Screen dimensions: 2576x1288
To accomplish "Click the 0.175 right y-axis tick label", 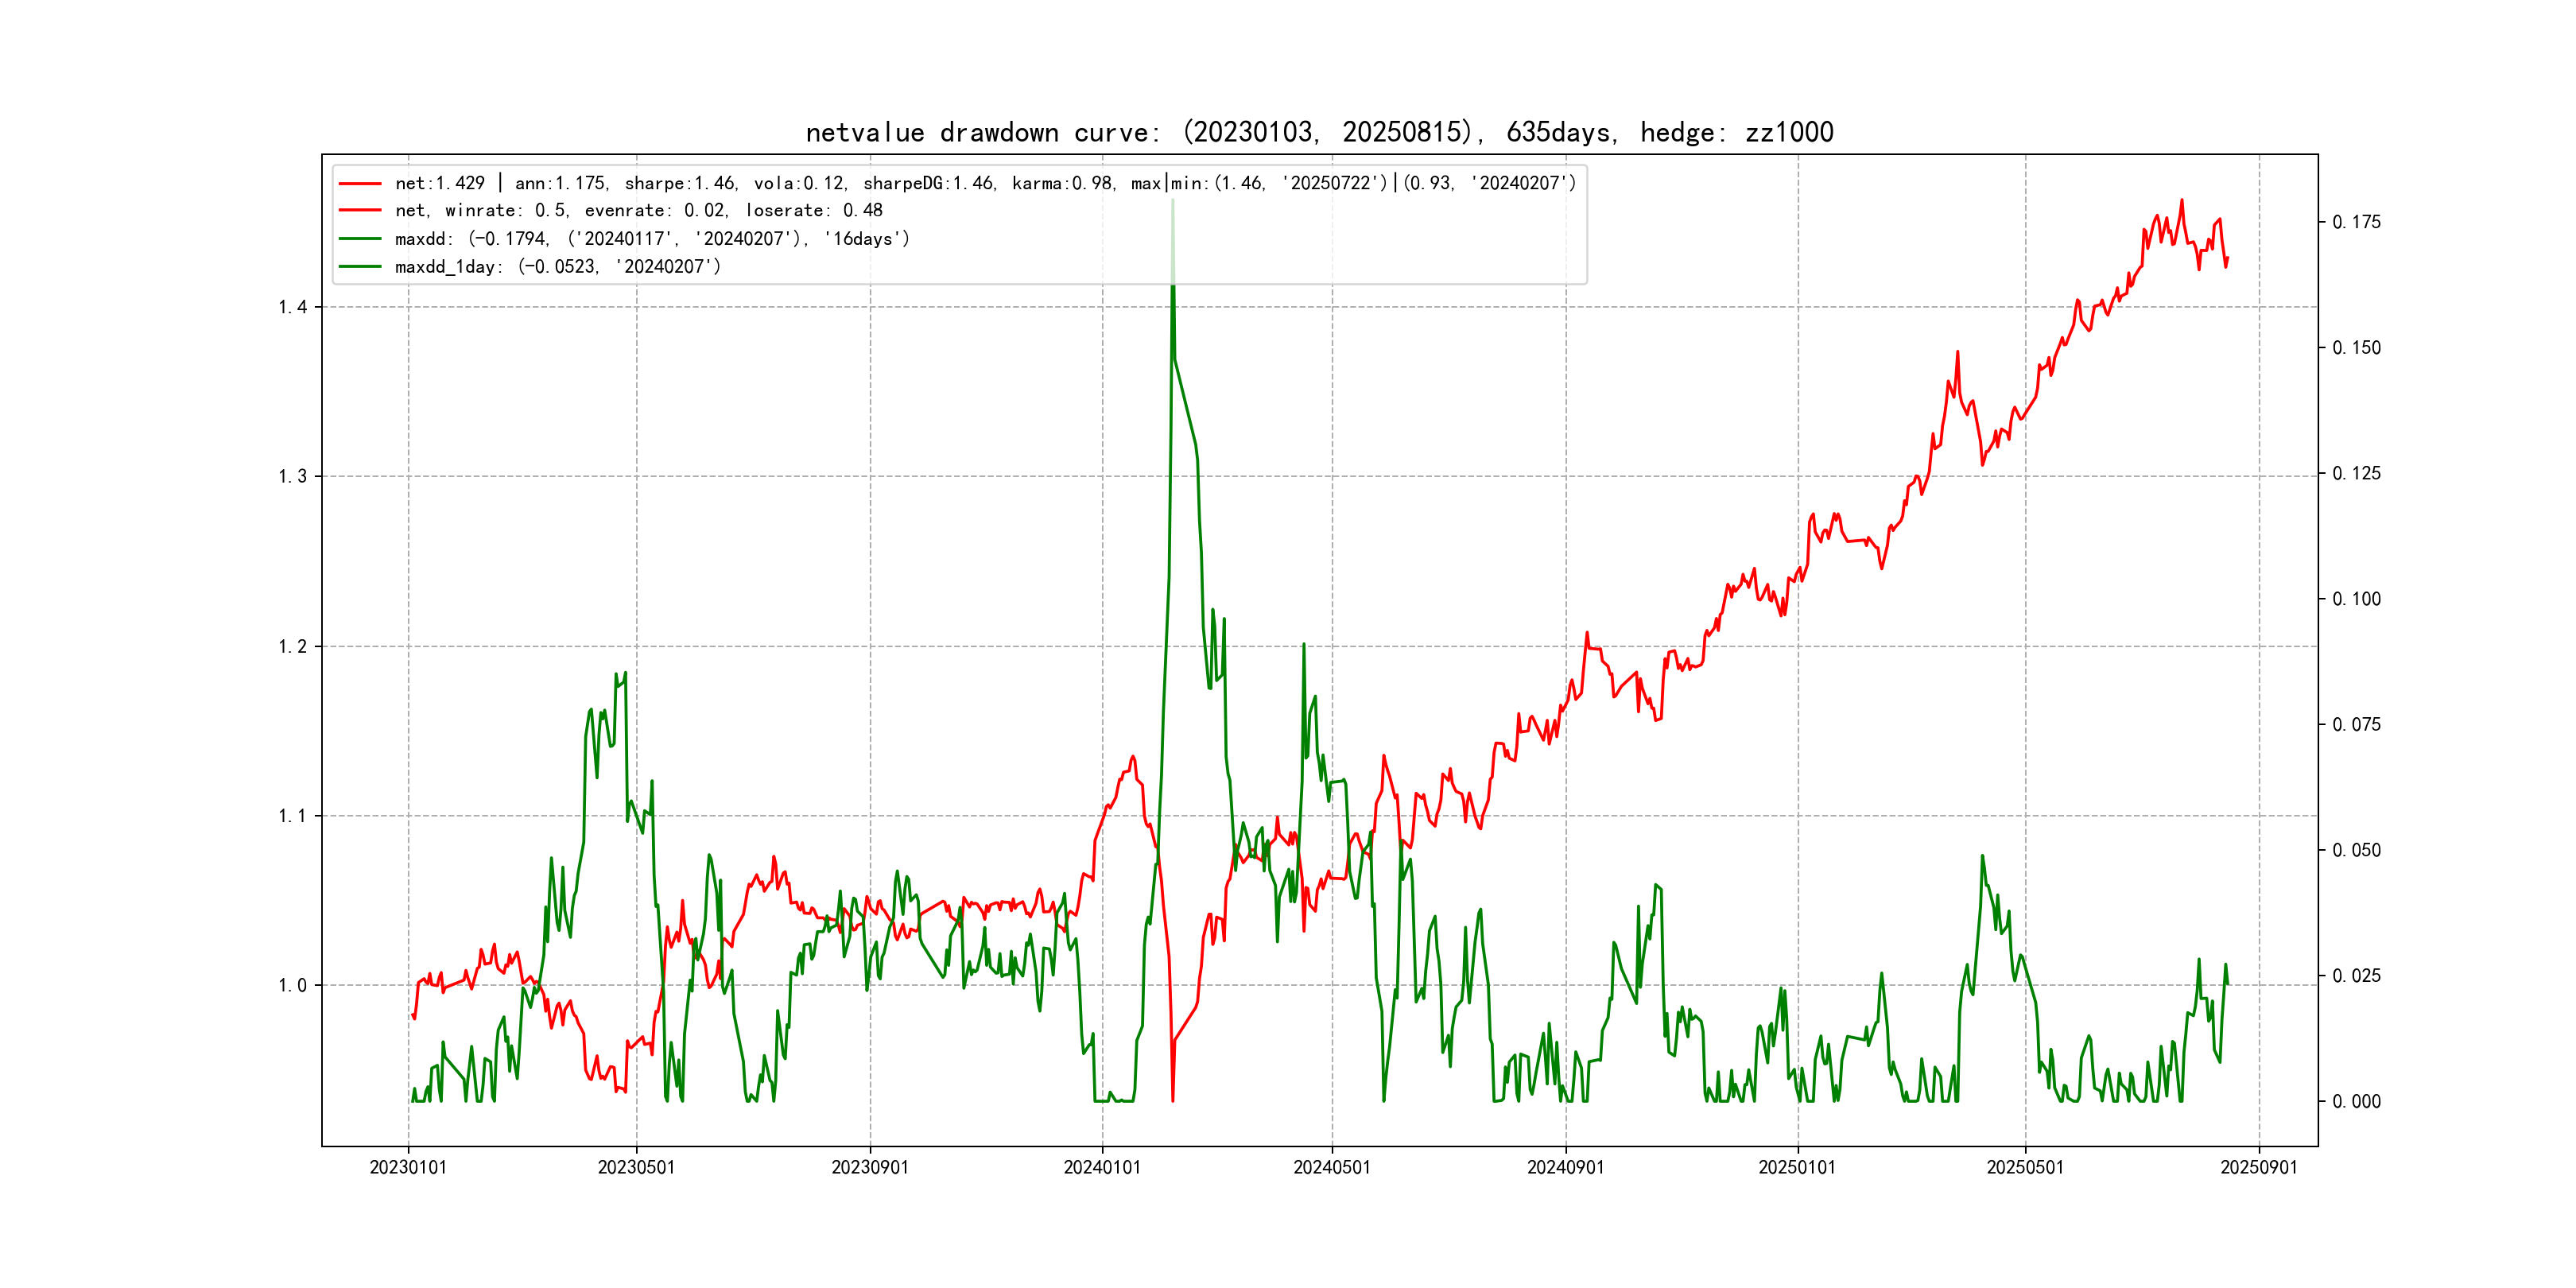I will point(2356,222).
